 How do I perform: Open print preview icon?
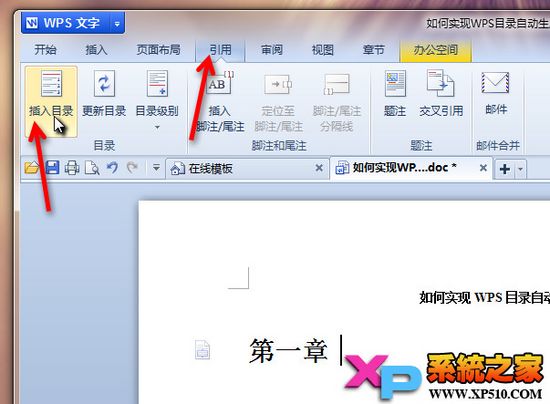pos(92,168)
